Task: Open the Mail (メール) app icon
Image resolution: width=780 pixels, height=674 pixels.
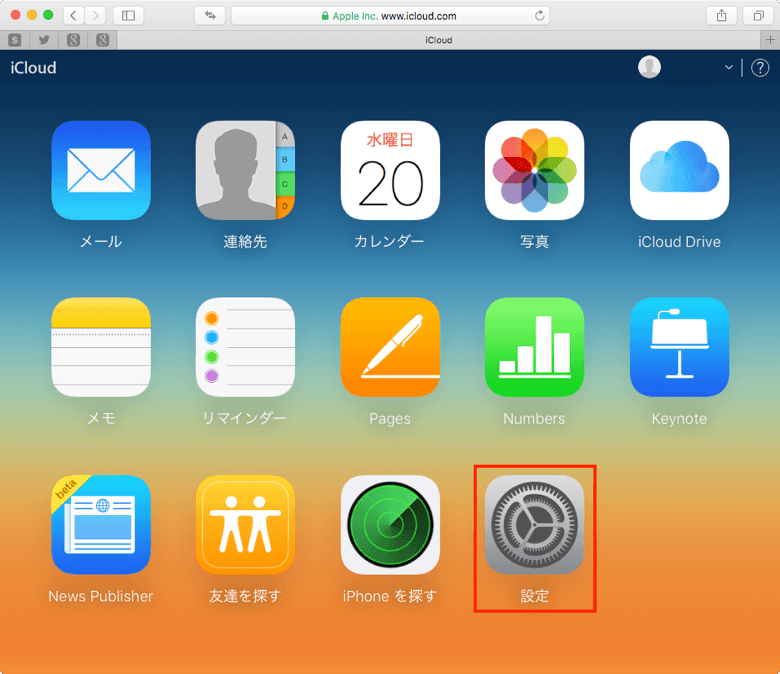Action: (x=101, y=170)
